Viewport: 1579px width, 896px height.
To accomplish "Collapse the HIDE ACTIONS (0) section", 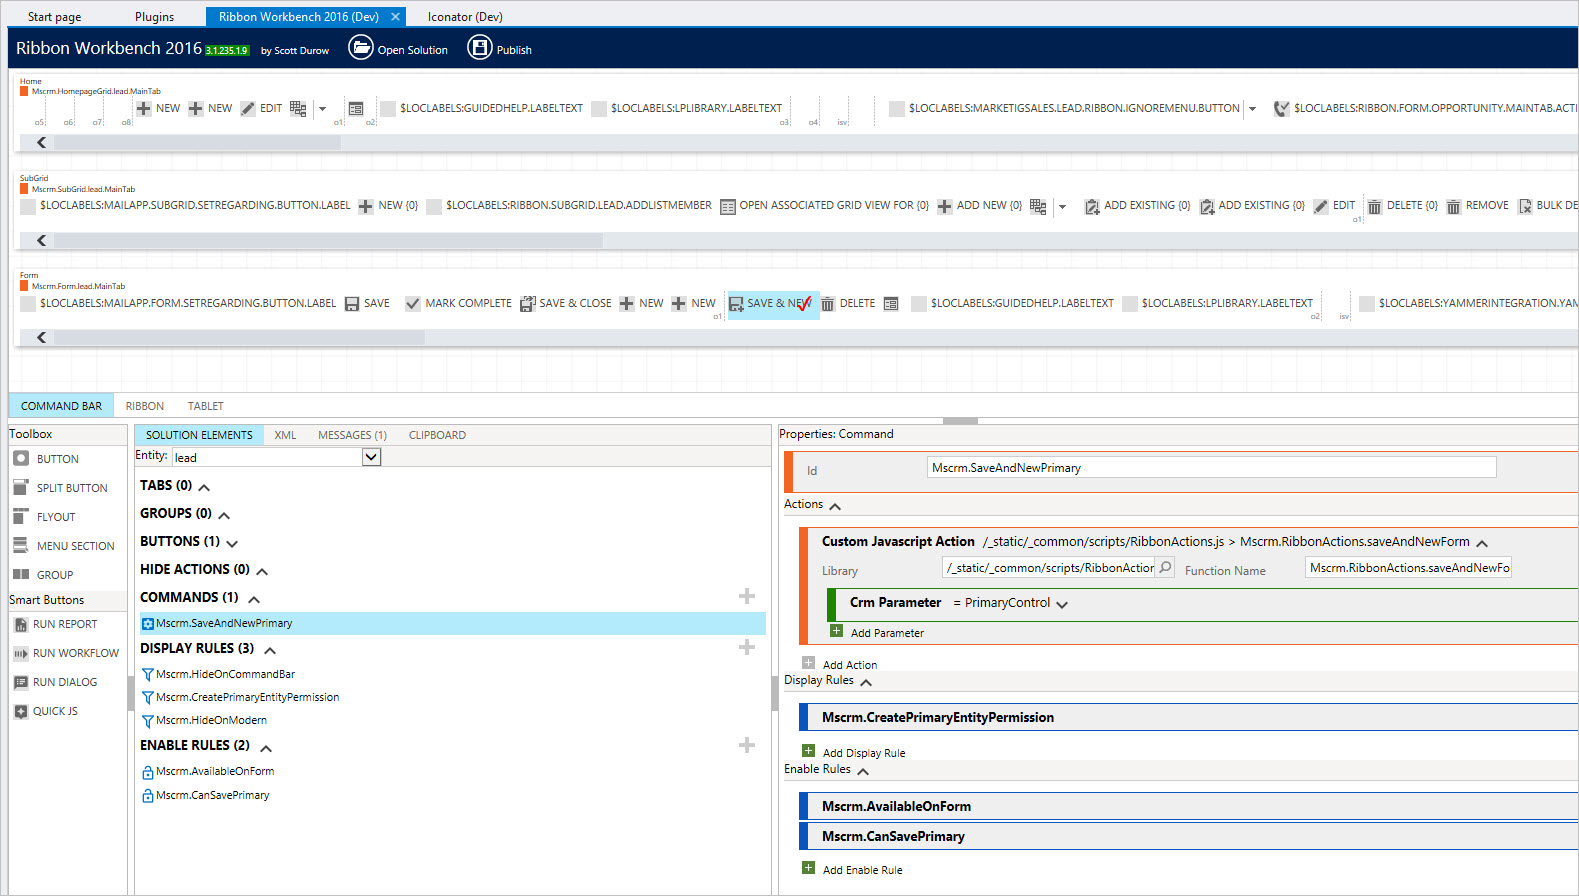I will coord(262,571).
